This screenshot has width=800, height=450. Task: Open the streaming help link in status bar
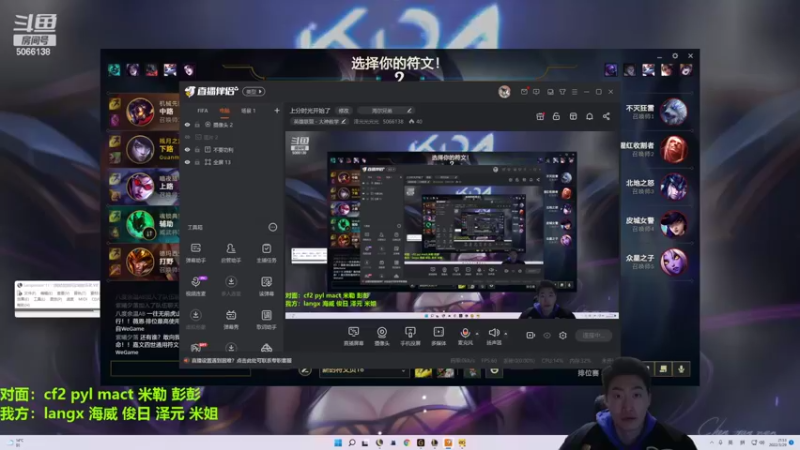click(241, 360)
